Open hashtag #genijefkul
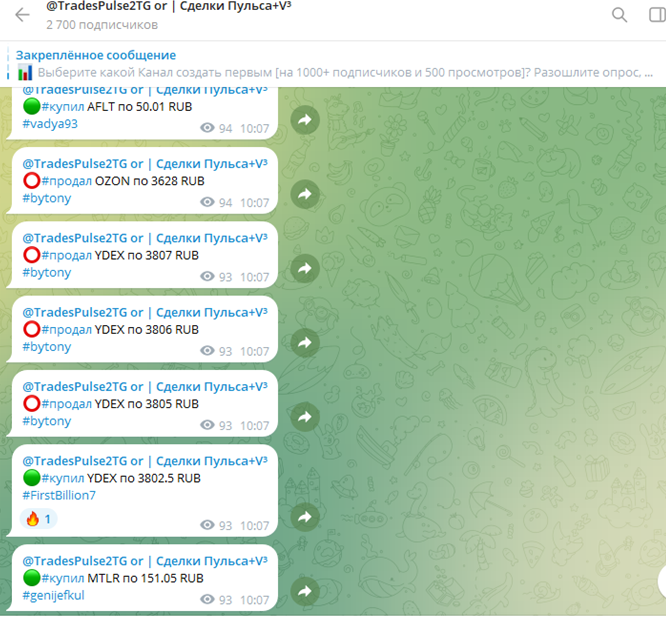The image size is (666, 618). [54, 595]
